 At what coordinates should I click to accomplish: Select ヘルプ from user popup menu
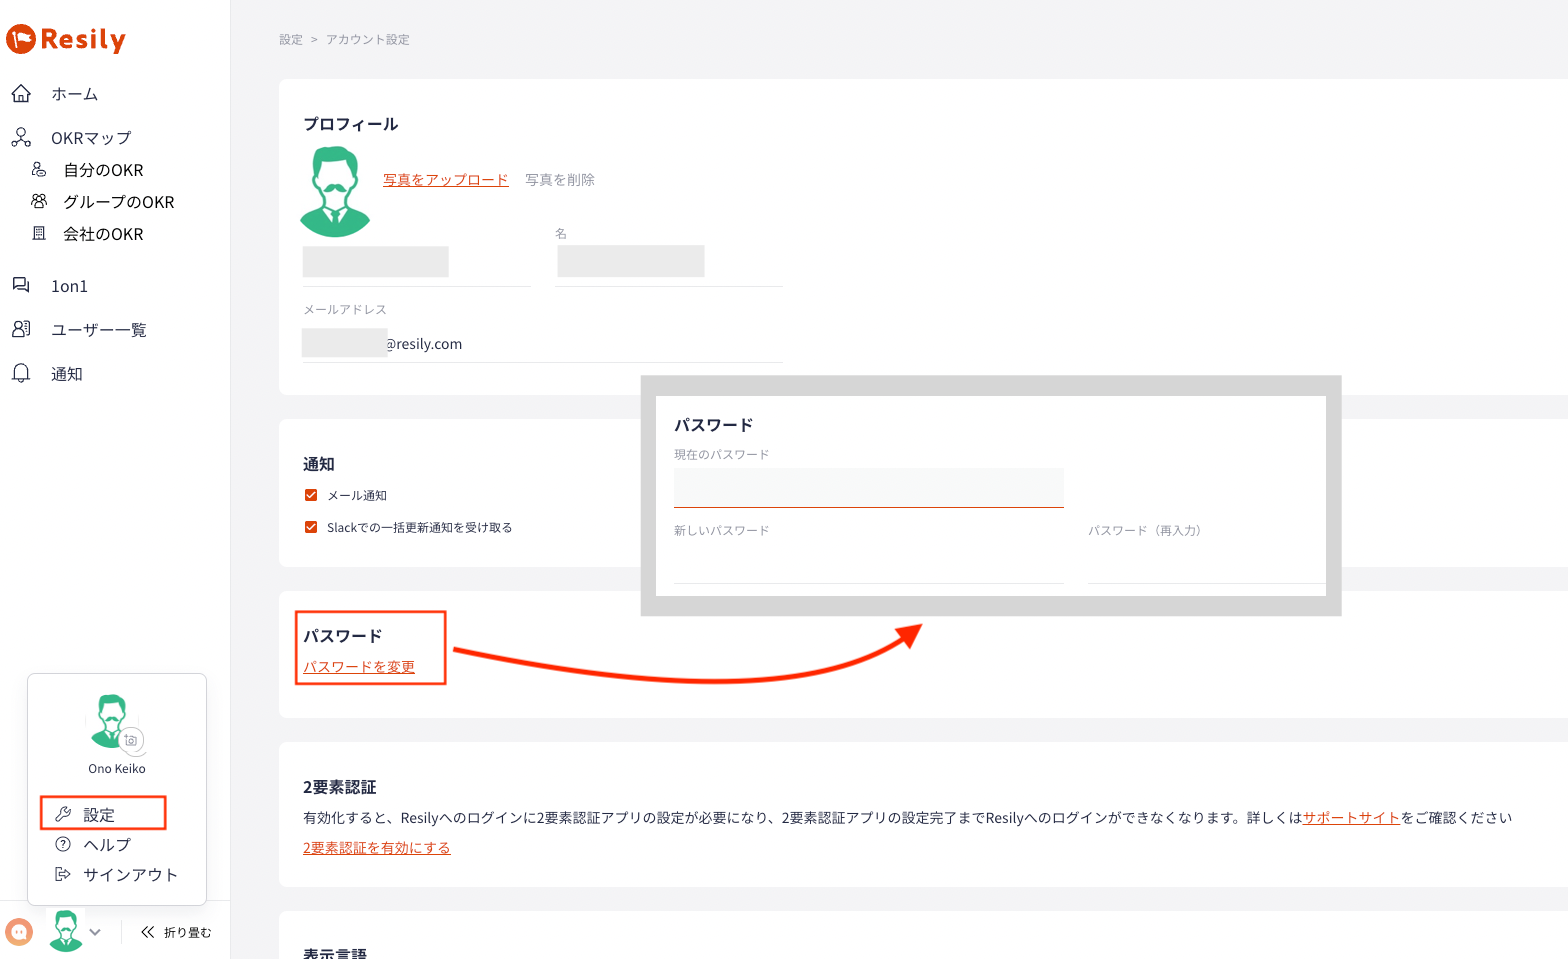tap(107, 844)
